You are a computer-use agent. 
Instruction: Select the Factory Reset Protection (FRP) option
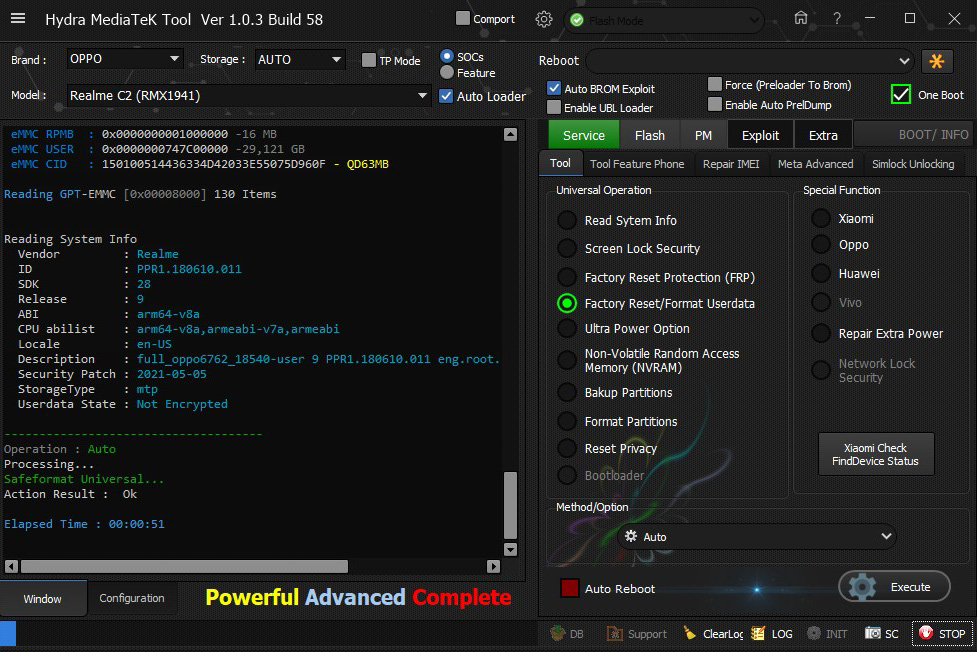[567, 277]
